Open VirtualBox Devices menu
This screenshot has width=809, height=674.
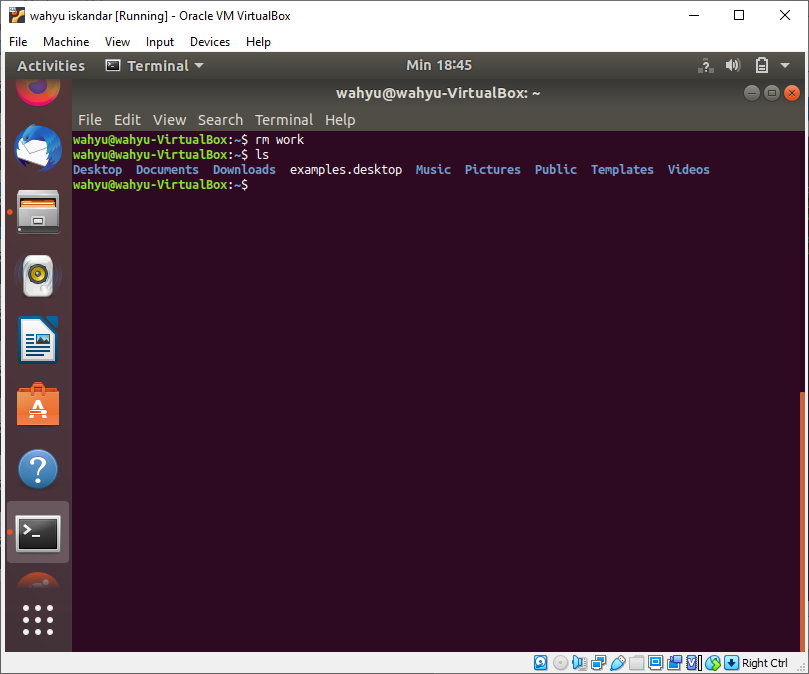click(x=210, y=42)
